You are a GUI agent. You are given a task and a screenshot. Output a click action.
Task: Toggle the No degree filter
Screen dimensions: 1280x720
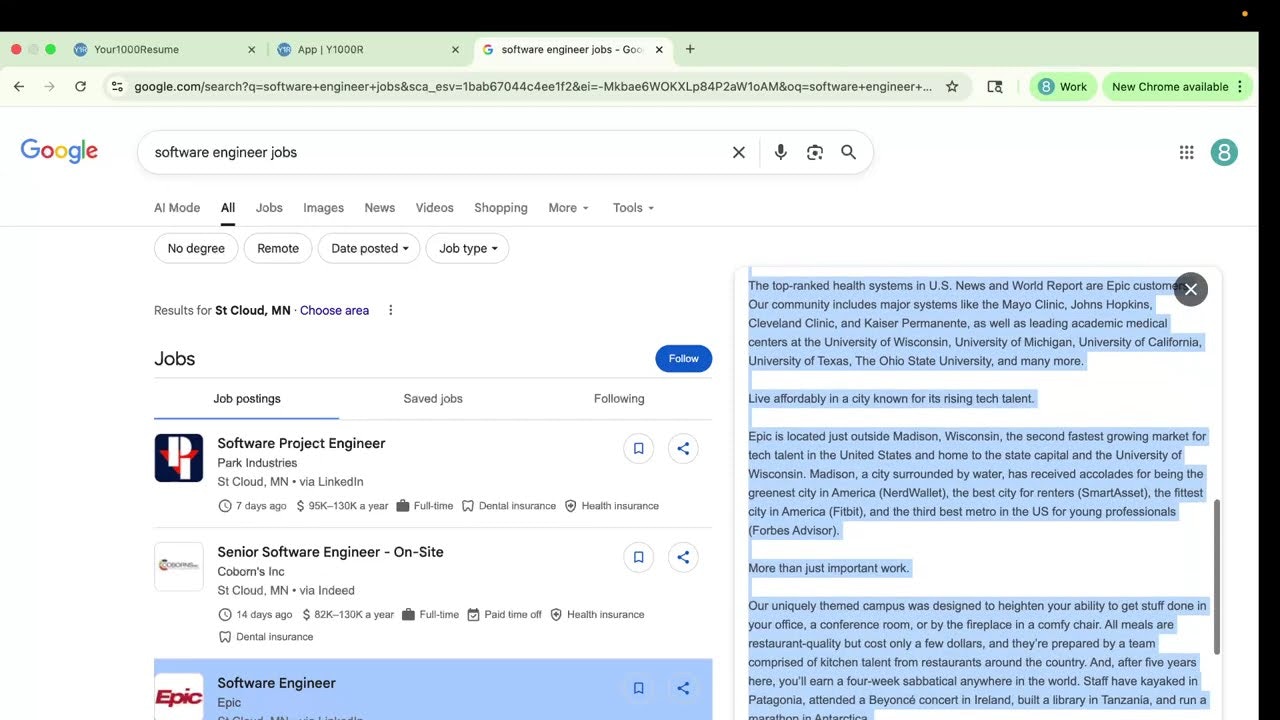click(195, 248)
